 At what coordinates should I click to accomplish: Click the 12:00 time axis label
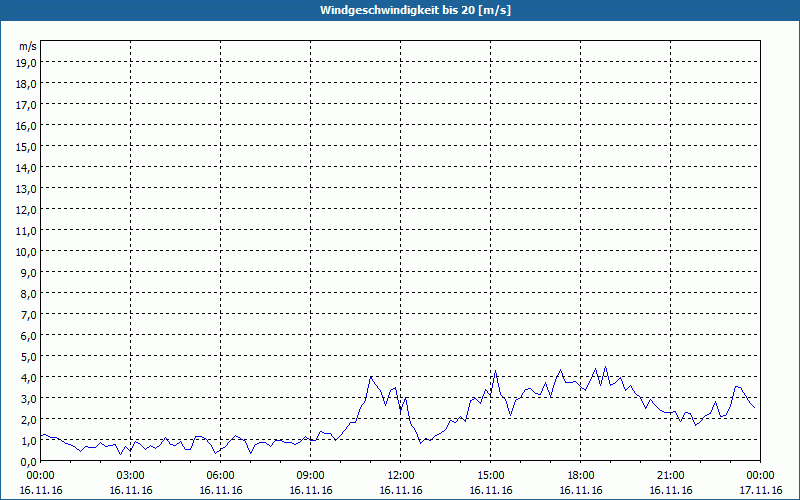tap(401, 476)
